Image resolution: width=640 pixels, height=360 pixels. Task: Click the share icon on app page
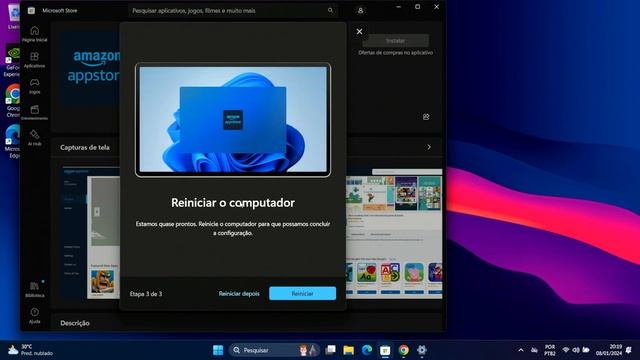426,117
